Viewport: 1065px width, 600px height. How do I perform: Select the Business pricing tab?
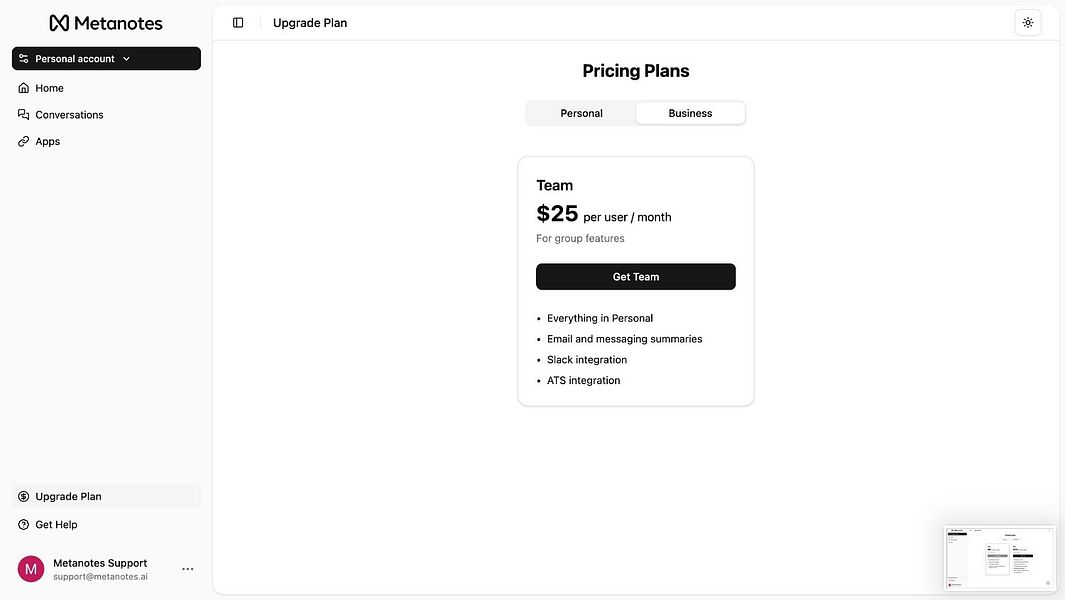(690, 114)
